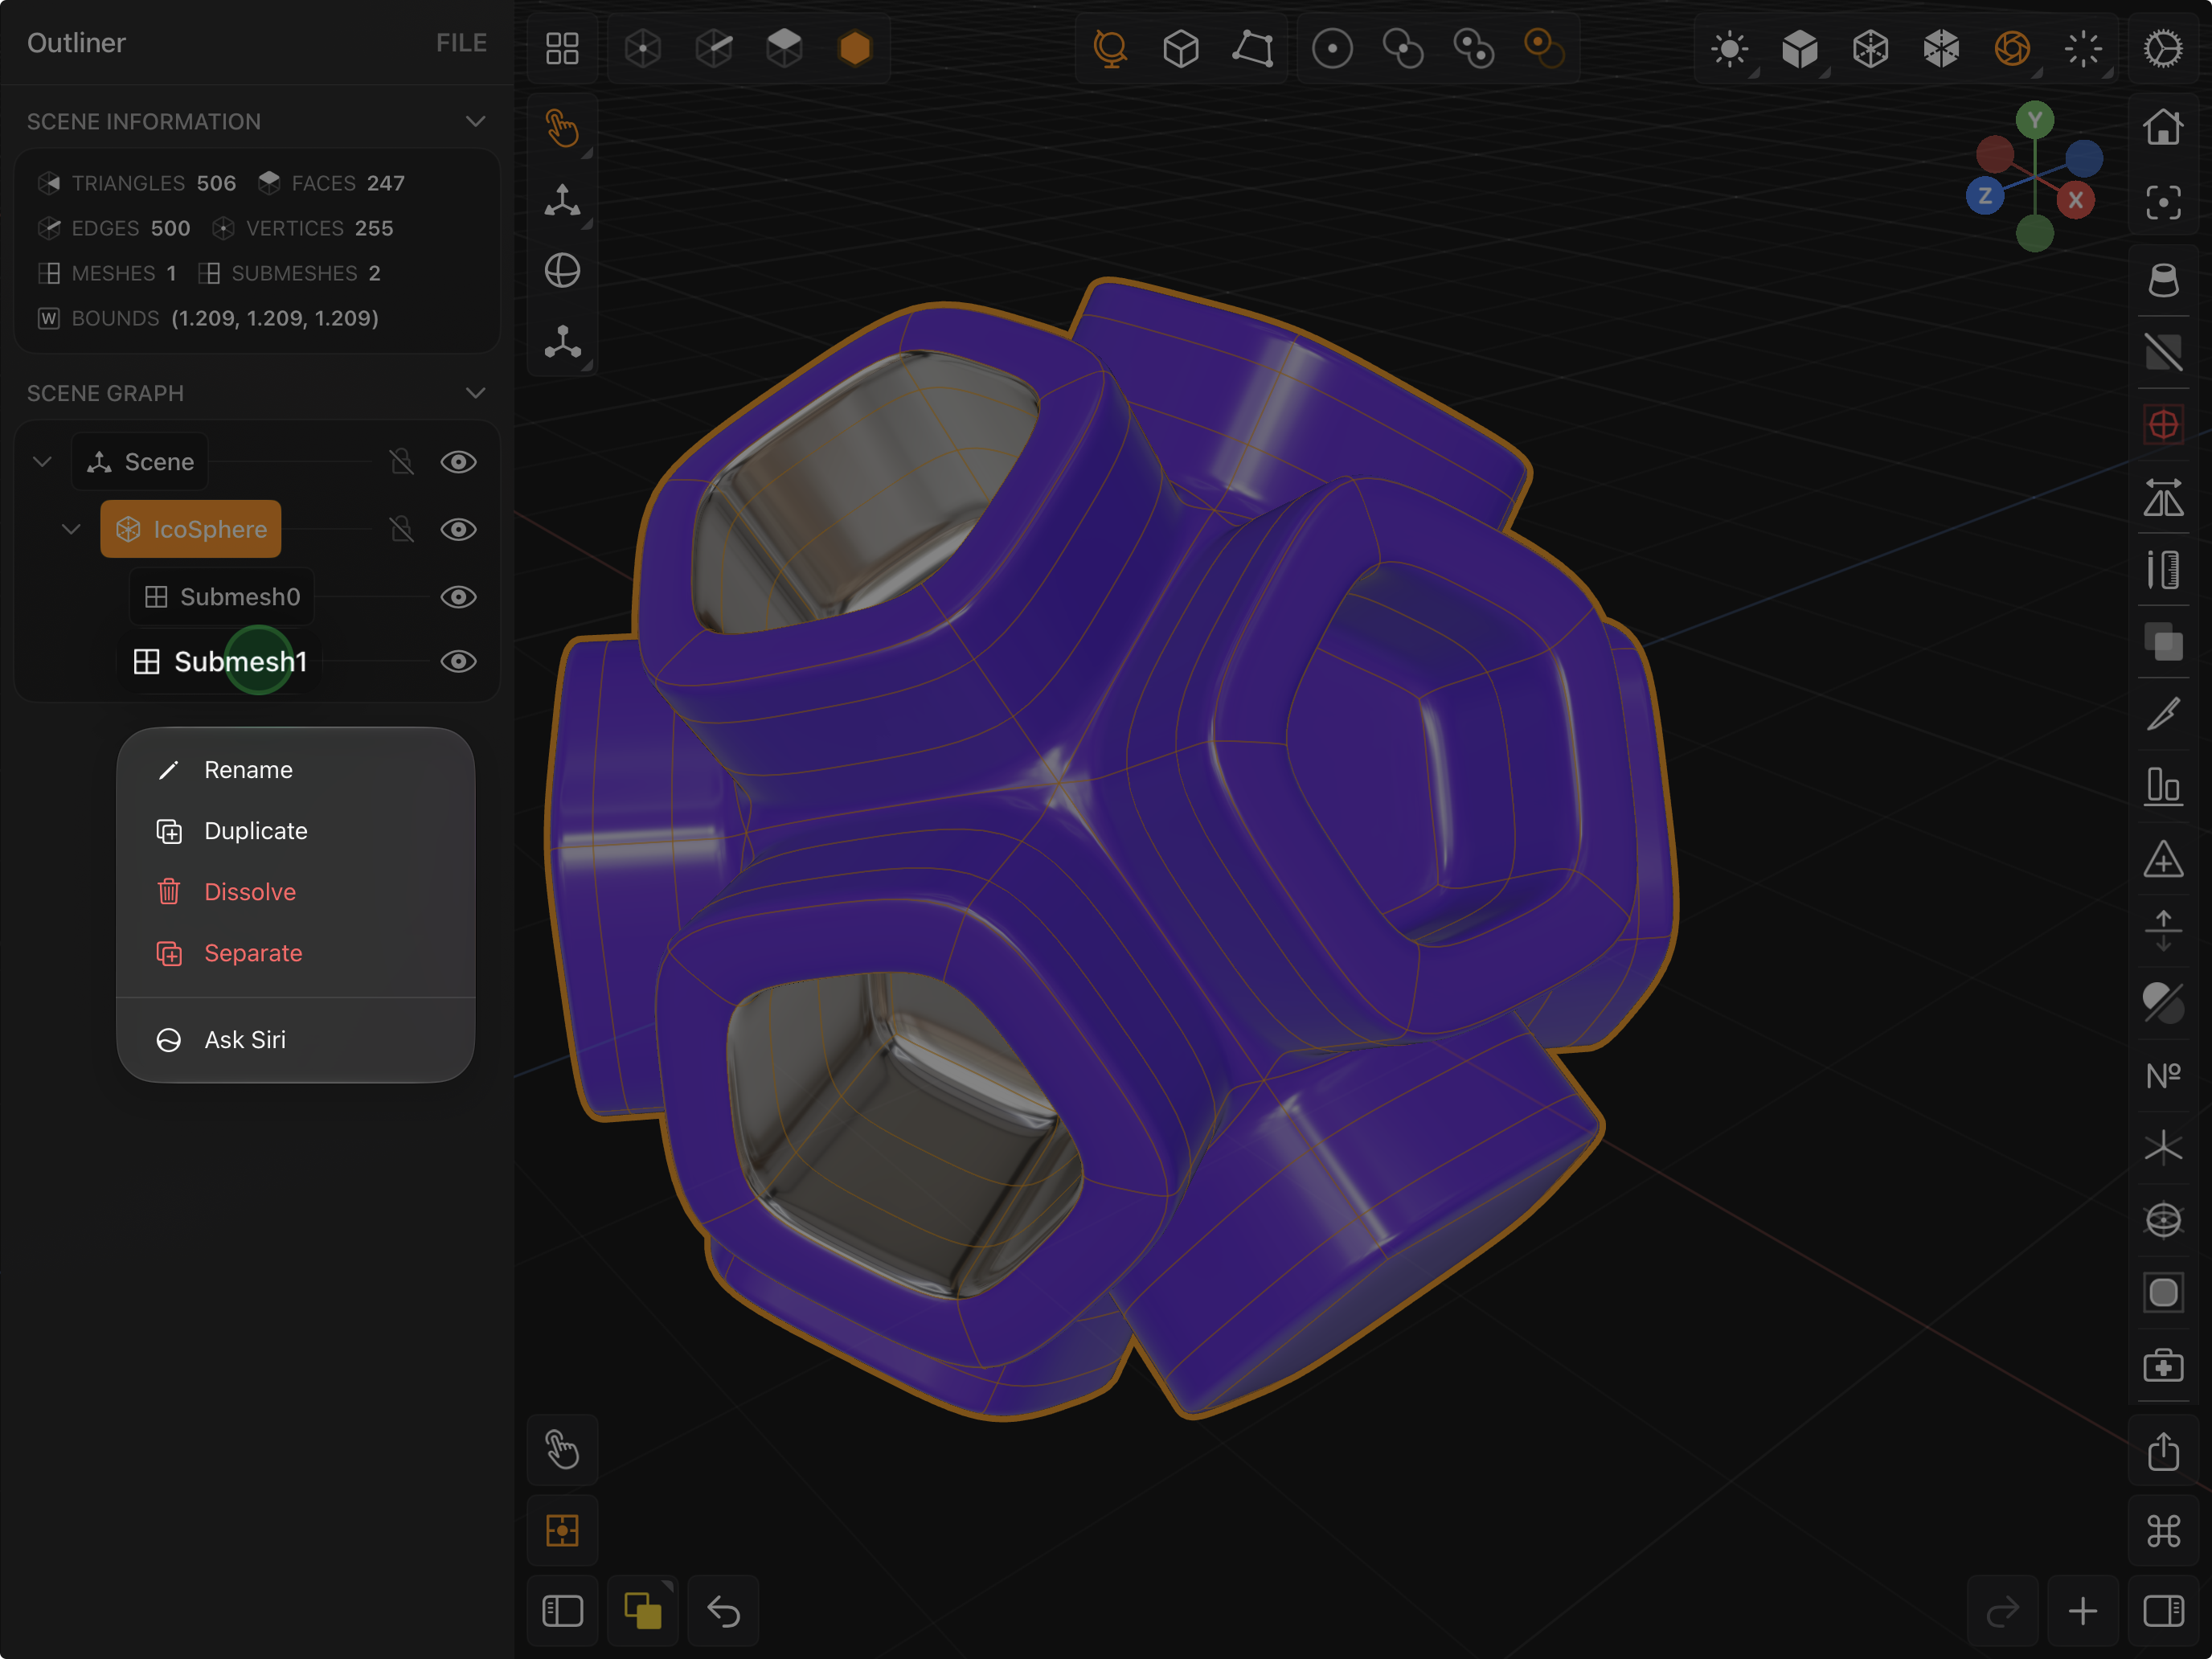Choose Duplicate from the context menu
The width and height of the screenshot is (2212, 1659).
295,831
